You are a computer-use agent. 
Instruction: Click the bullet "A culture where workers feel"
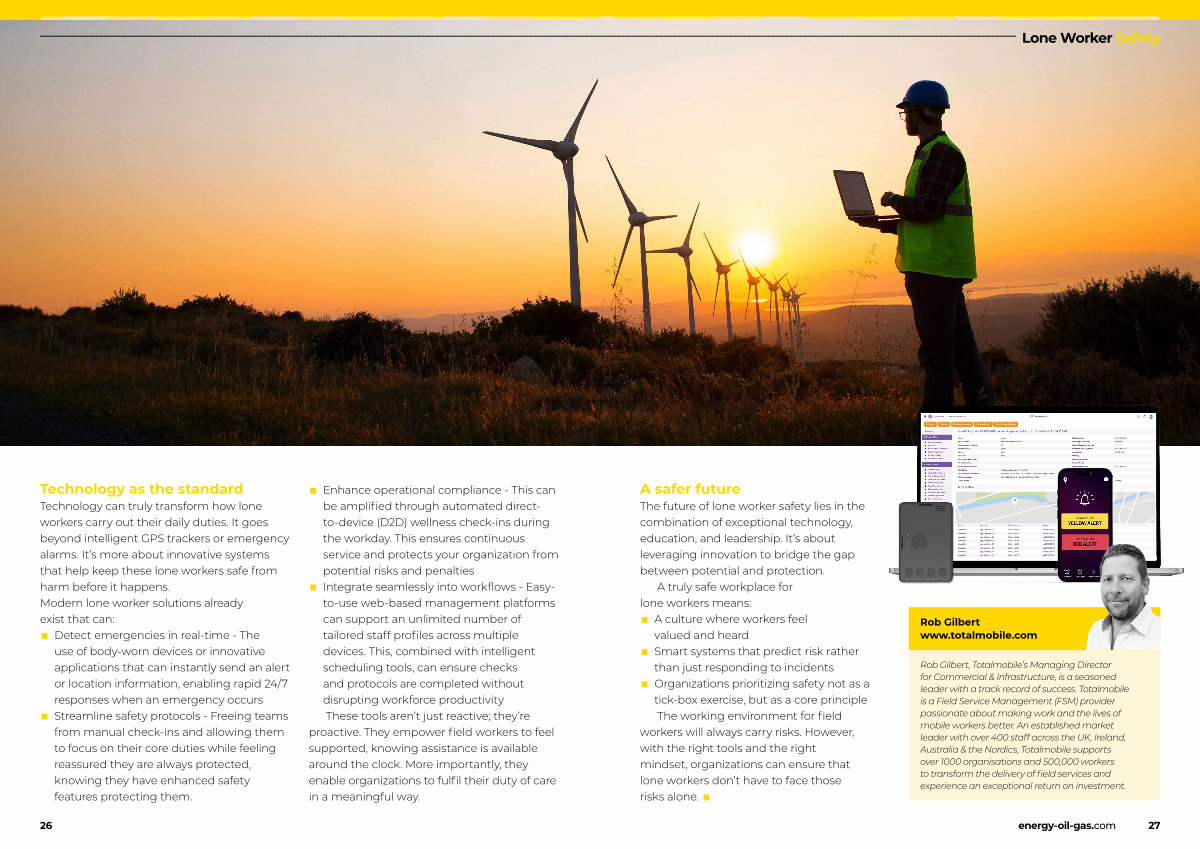click(x=731, y=619)
